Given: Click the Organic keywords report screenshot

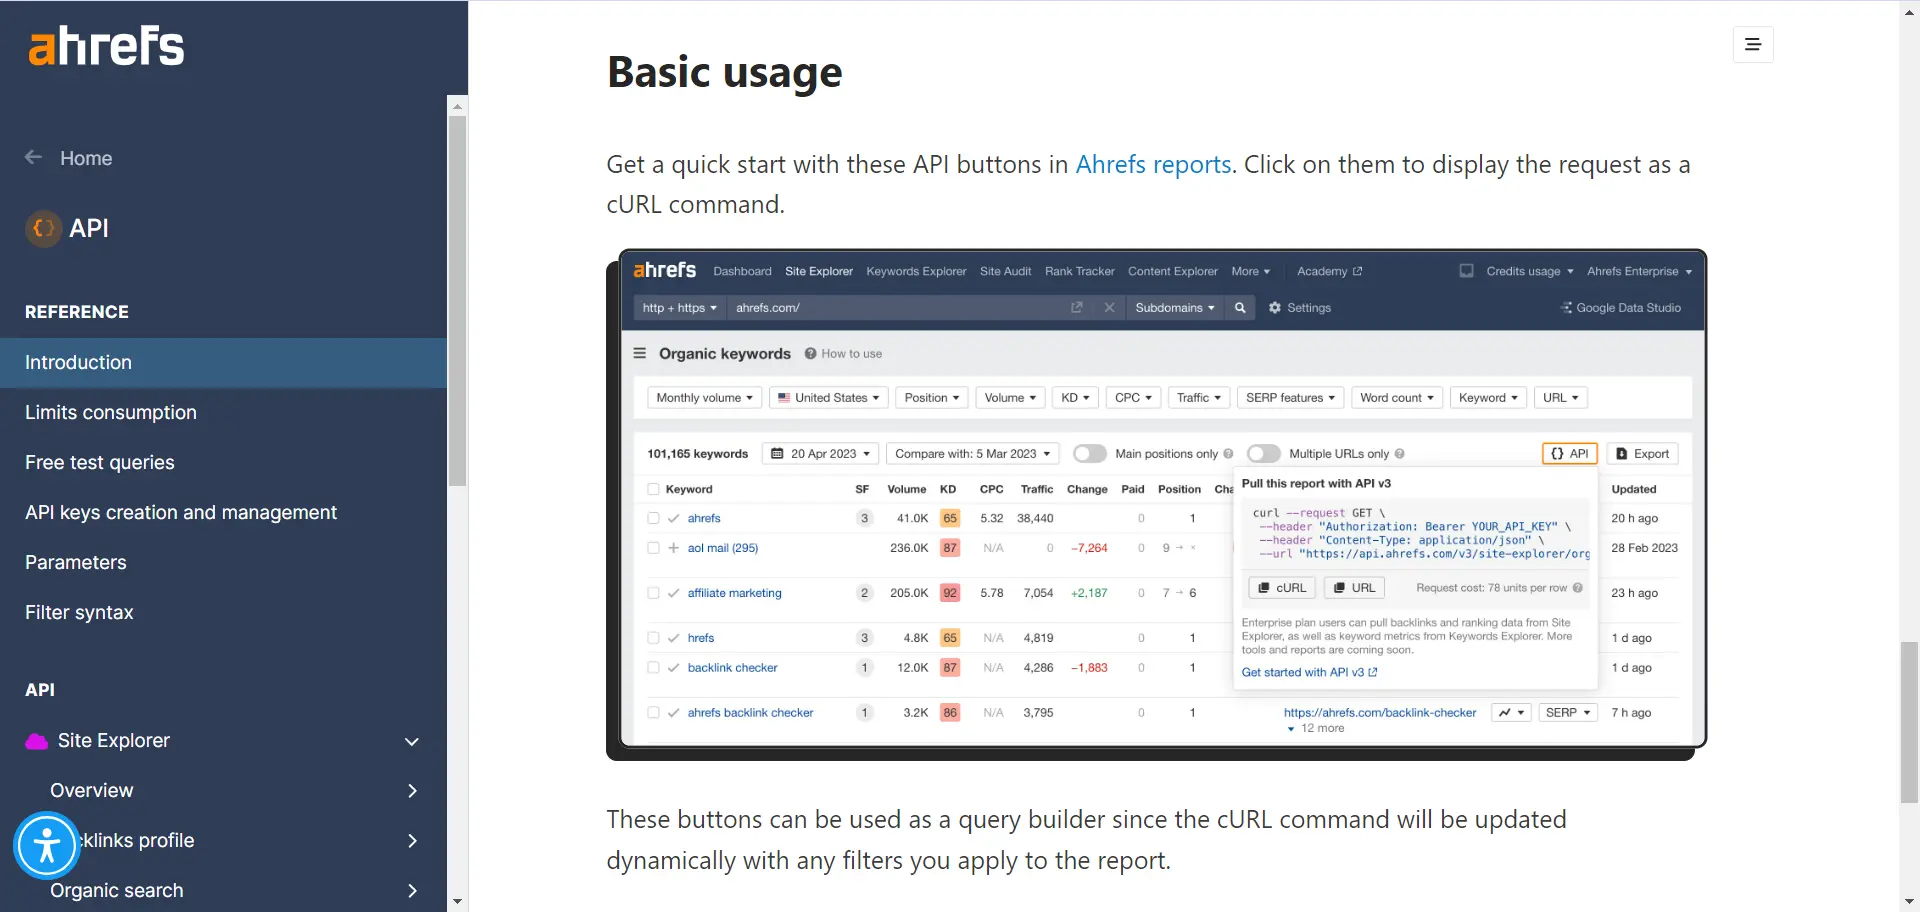Looking at the screenshot, I should coord(1156,505).
